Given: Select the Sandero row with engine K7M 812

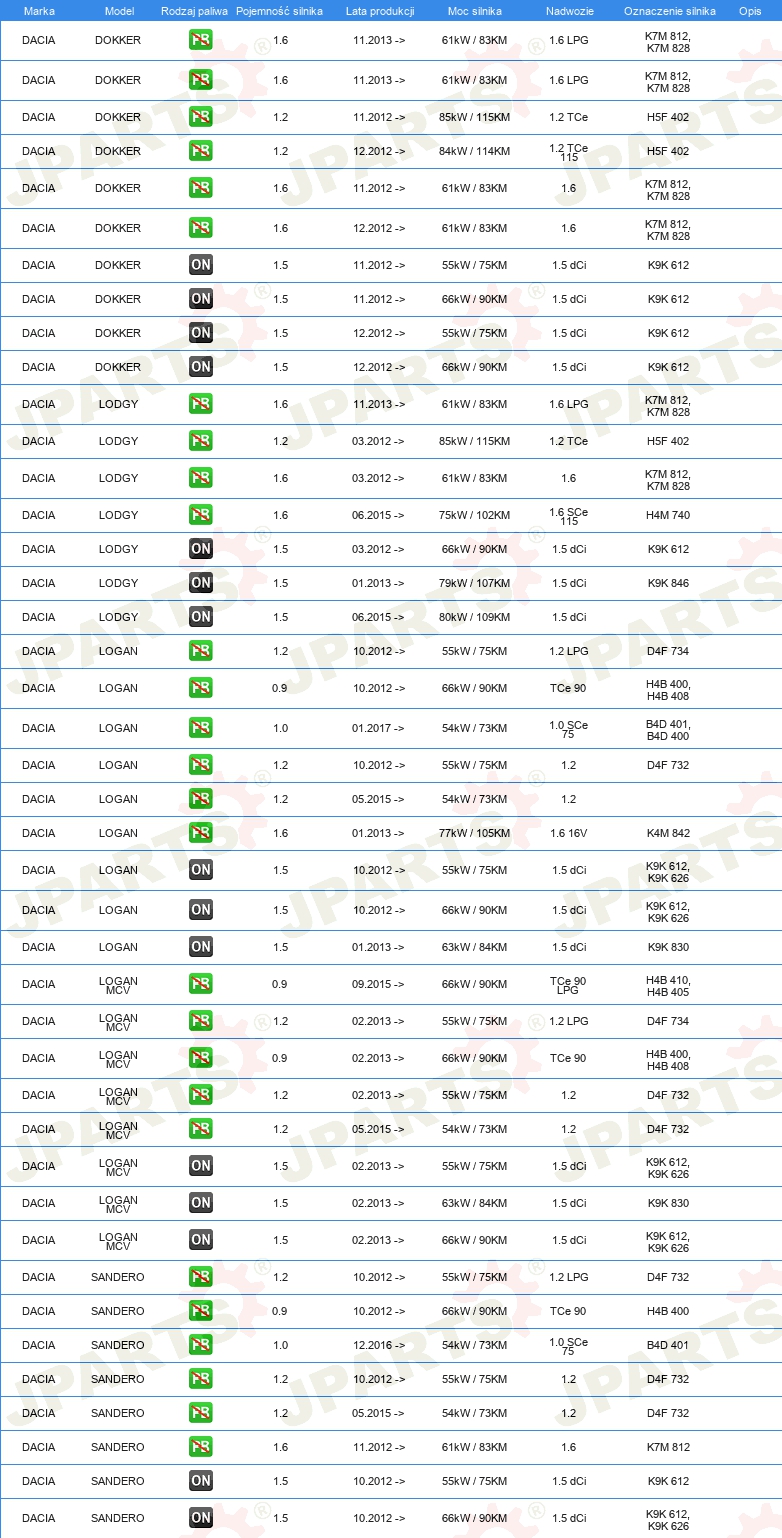Looking at the screenshot, I should tap(391, 1447).
